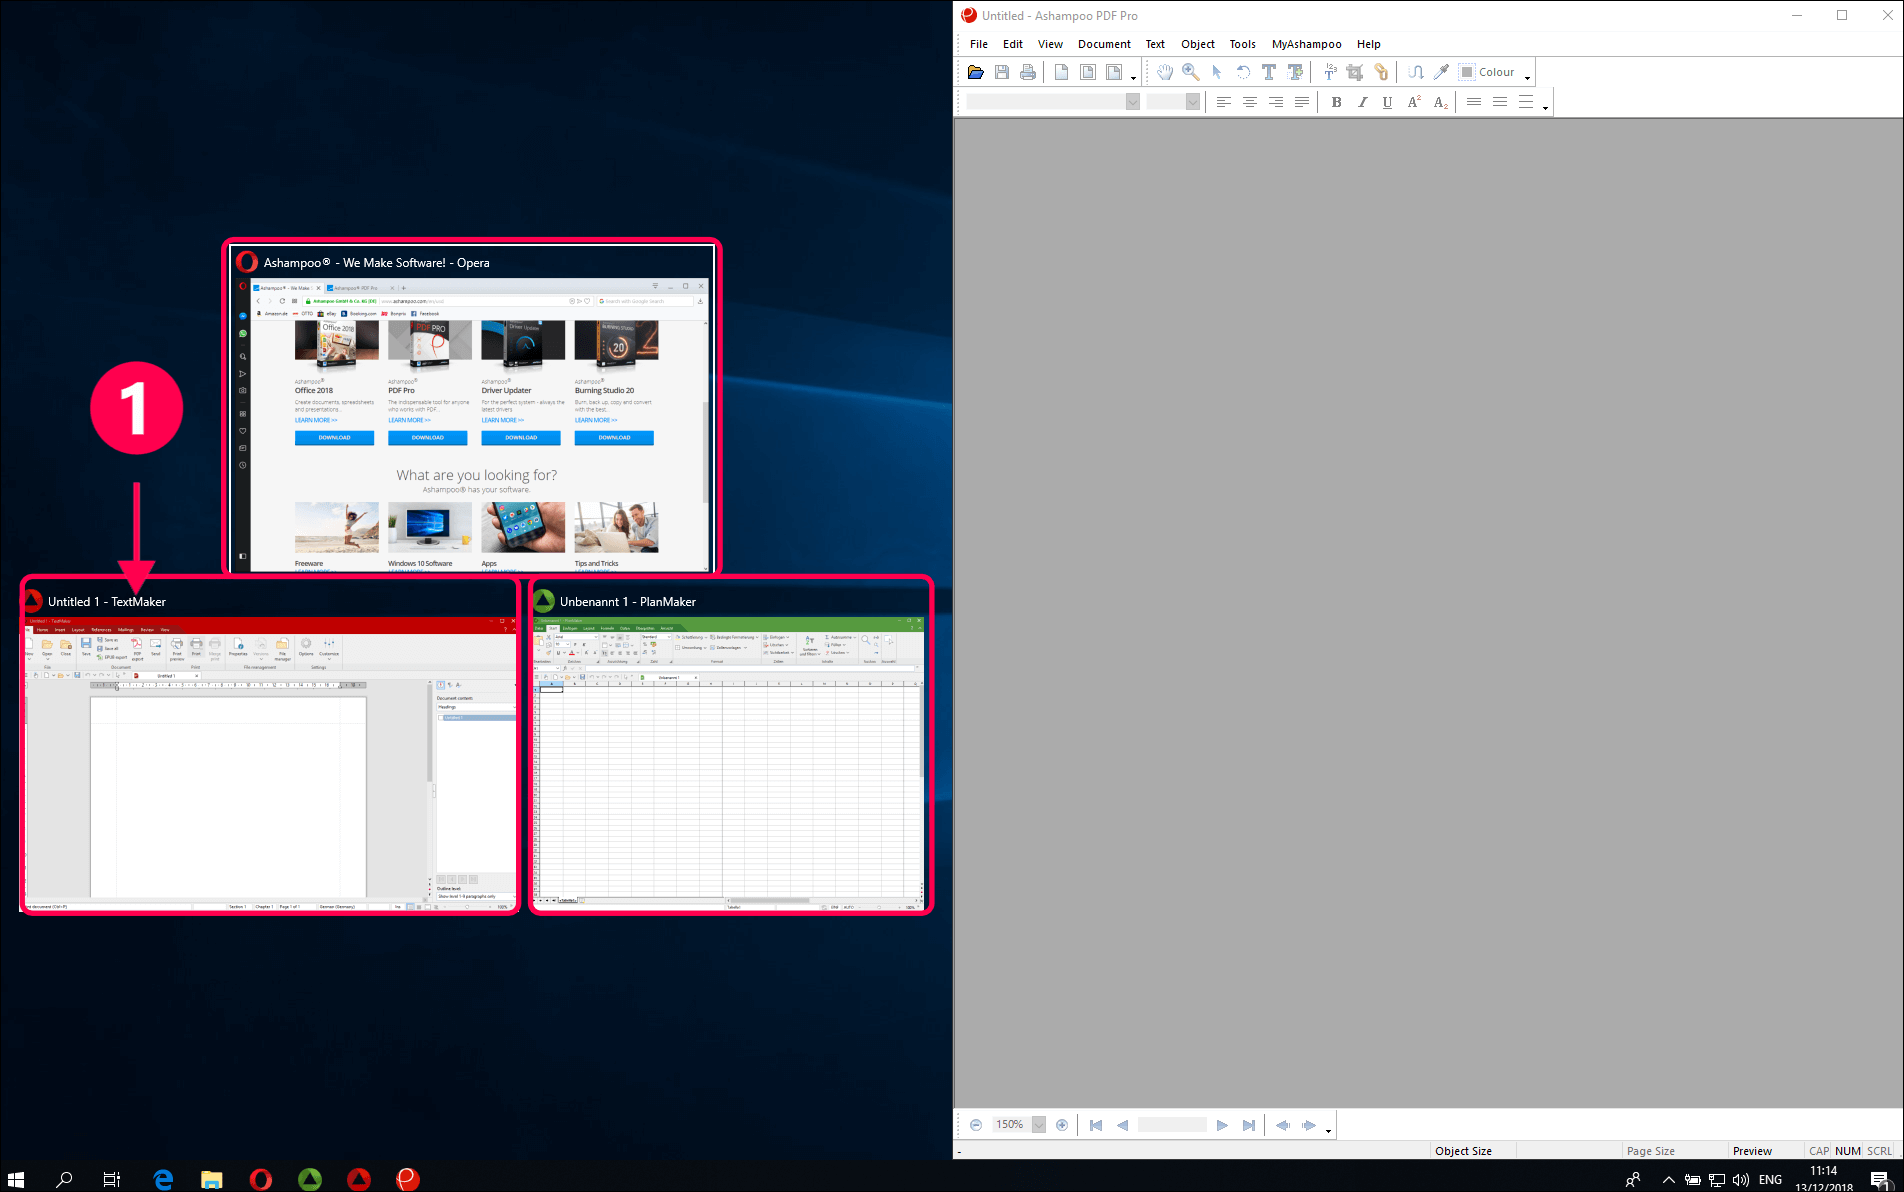Viewport: 1904px width, 1192px height.
Task: Open the Text menu
Action: (1155, 44)
